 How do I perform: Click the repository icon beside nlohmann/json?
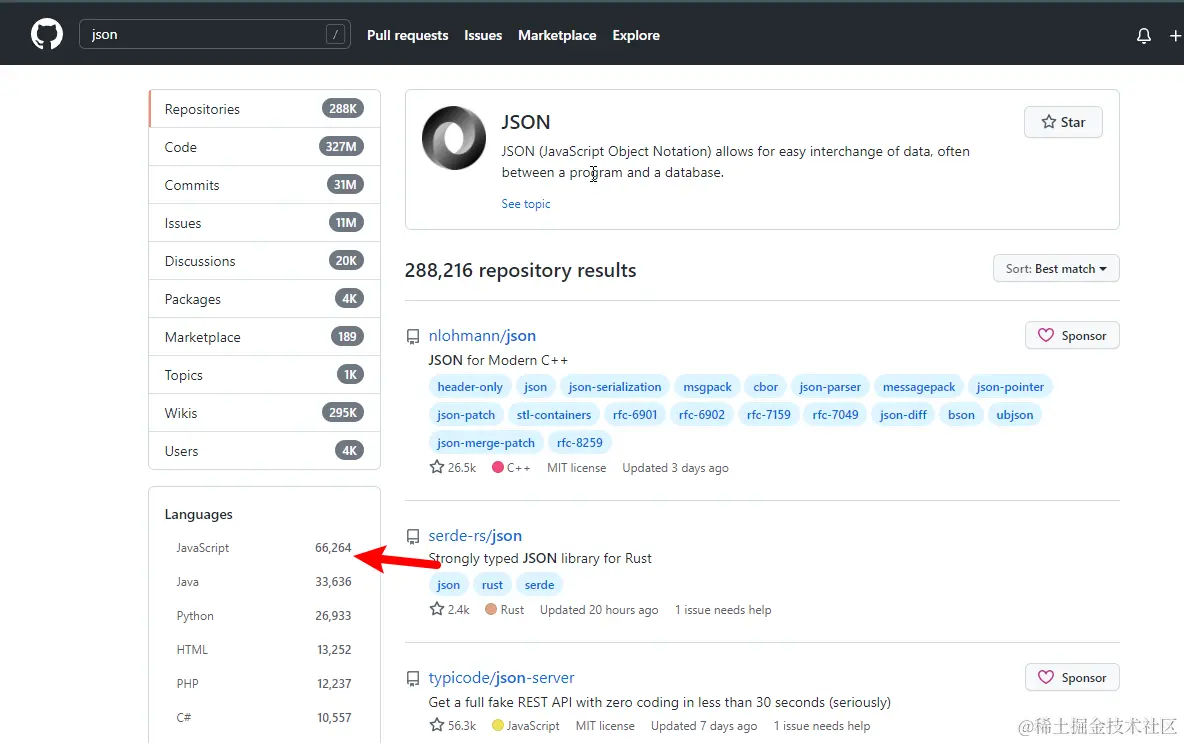tap(413, 337)
